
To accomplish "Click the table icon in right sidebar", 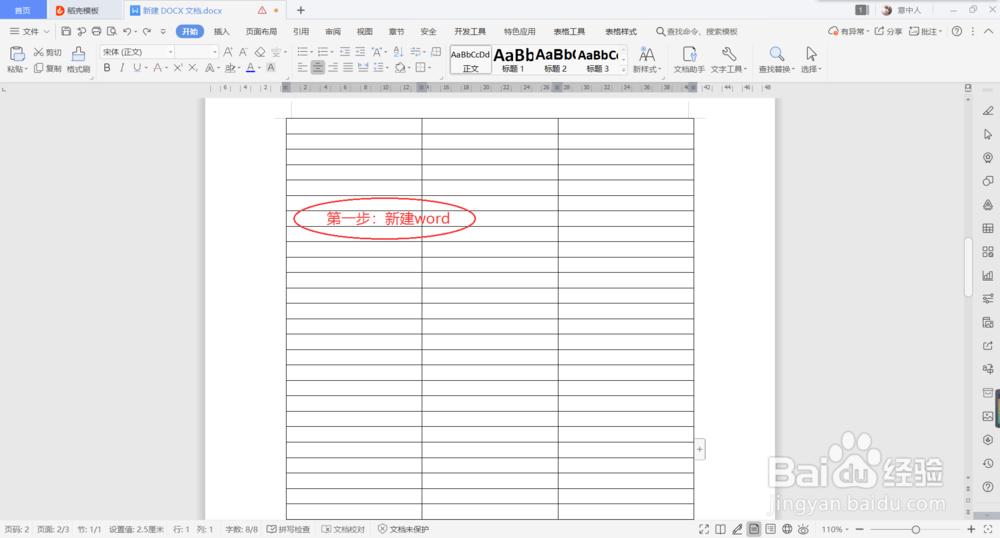I will click(x=988, y=228).
